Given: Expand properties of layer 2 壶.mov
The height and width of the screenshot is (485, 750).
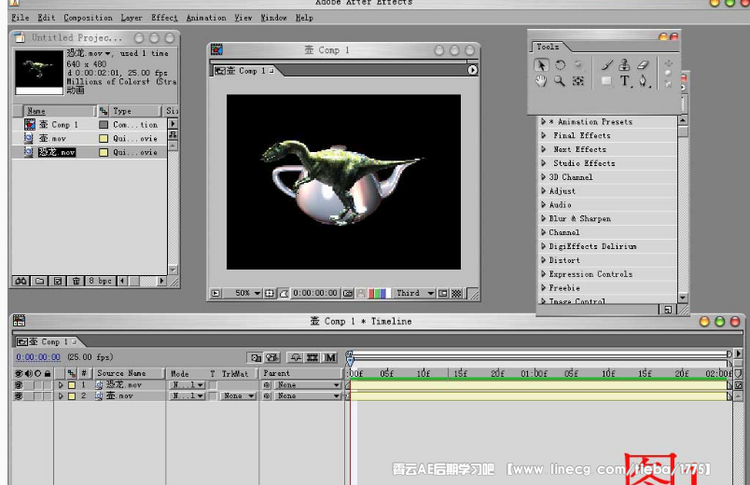Looking at the screenshot, I should 61,396.
